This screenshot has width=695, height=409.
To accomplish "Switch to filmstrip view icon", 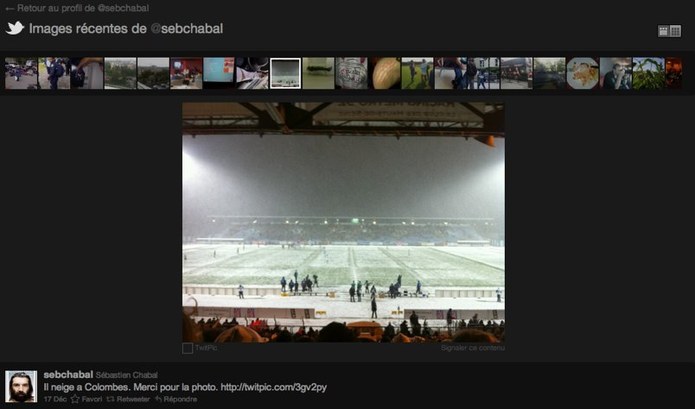I will (663, 31).
